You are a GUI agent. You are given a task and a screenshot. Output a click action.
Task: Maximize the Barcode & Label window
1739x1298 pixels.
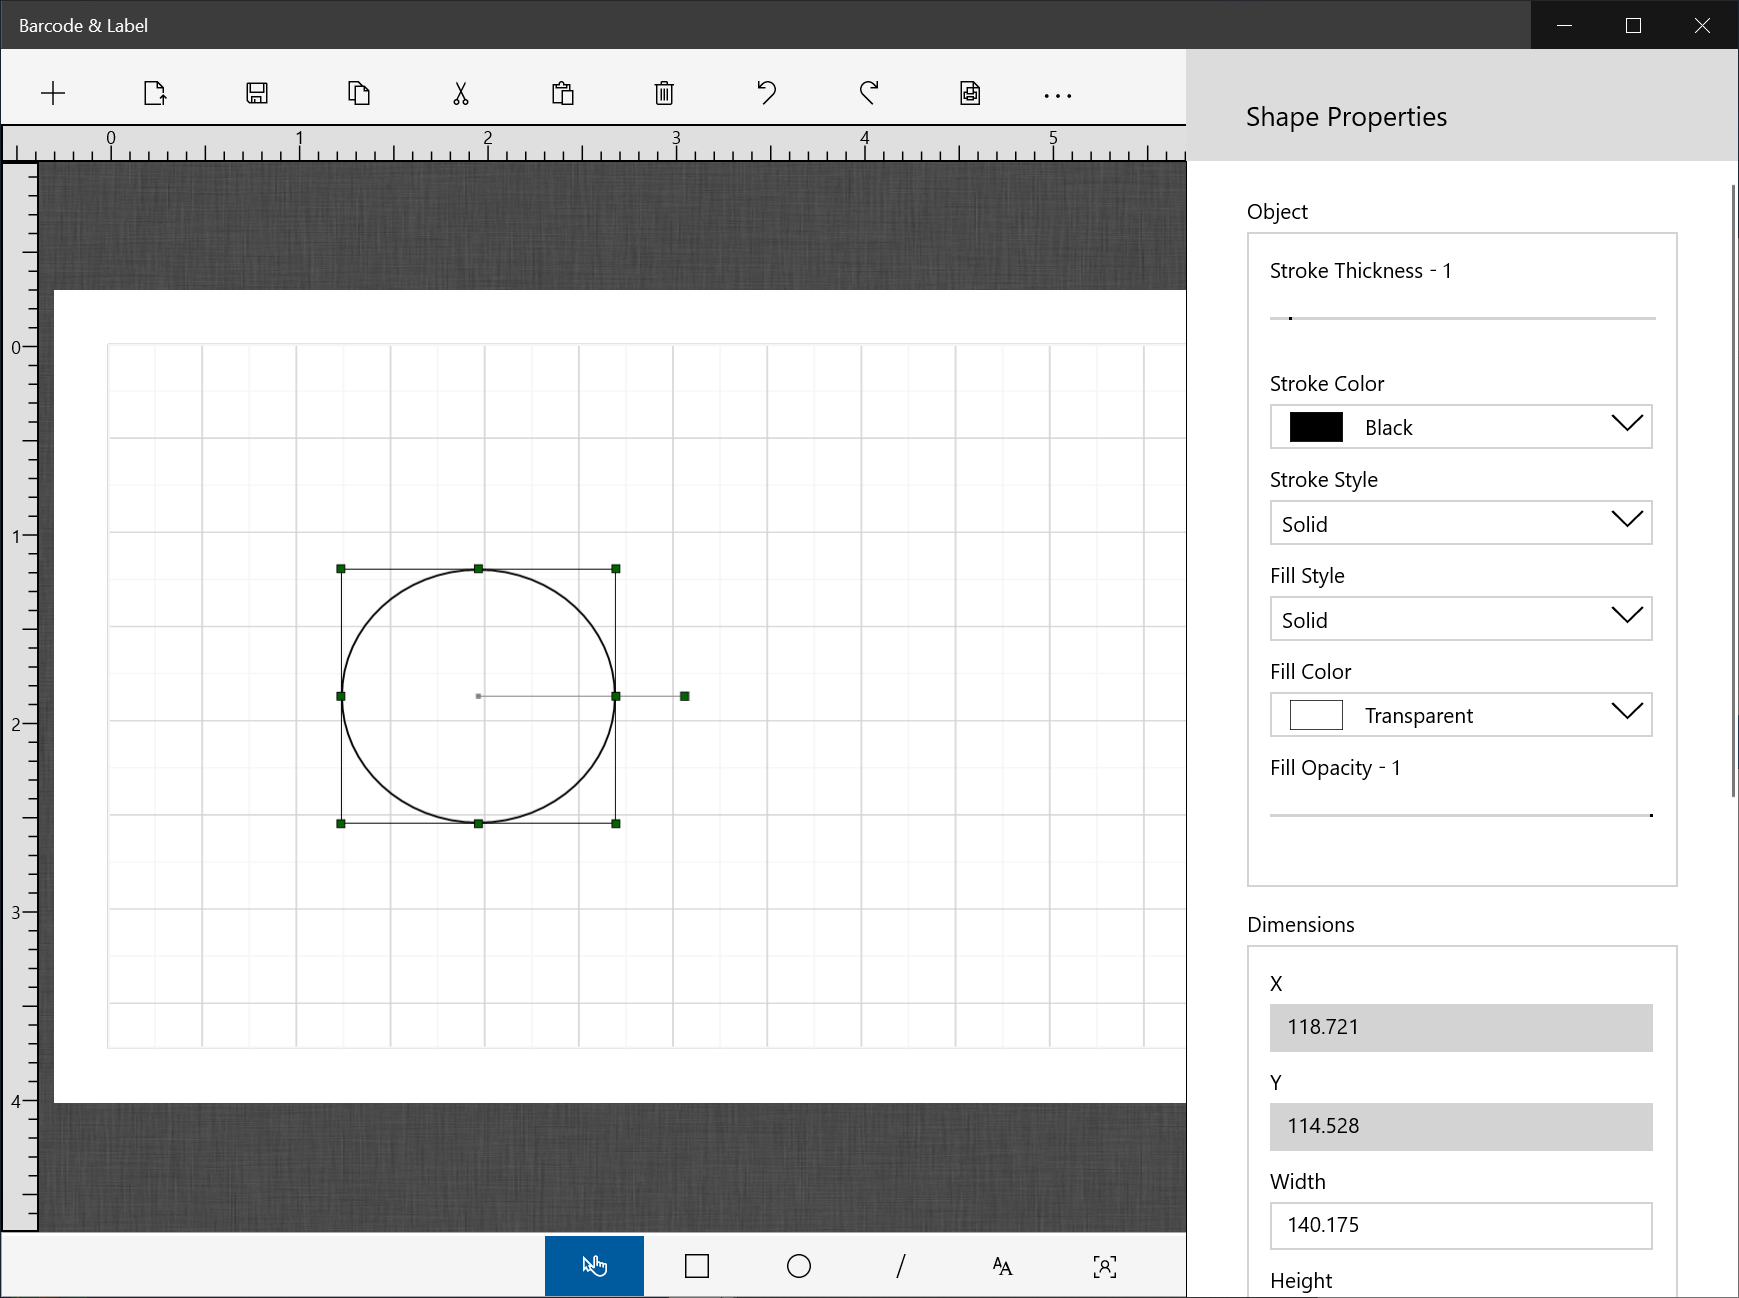click(1634, 25)
